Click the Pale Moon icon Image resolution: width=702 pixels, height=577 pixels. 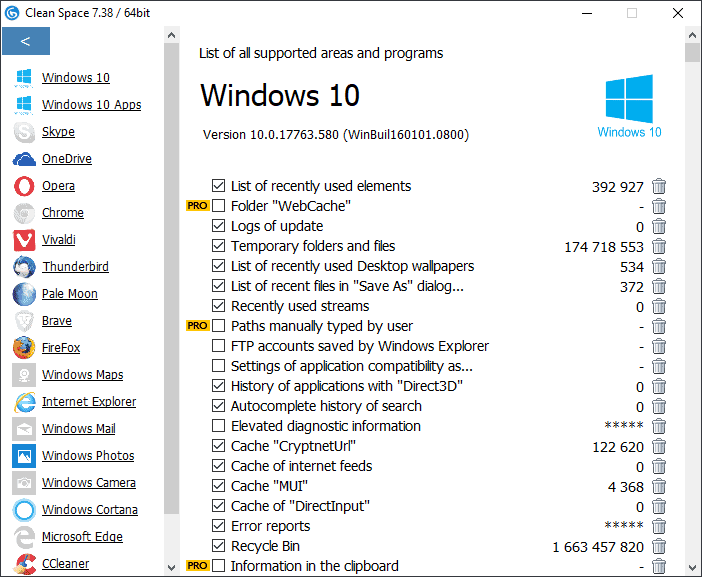pos(24,294)
